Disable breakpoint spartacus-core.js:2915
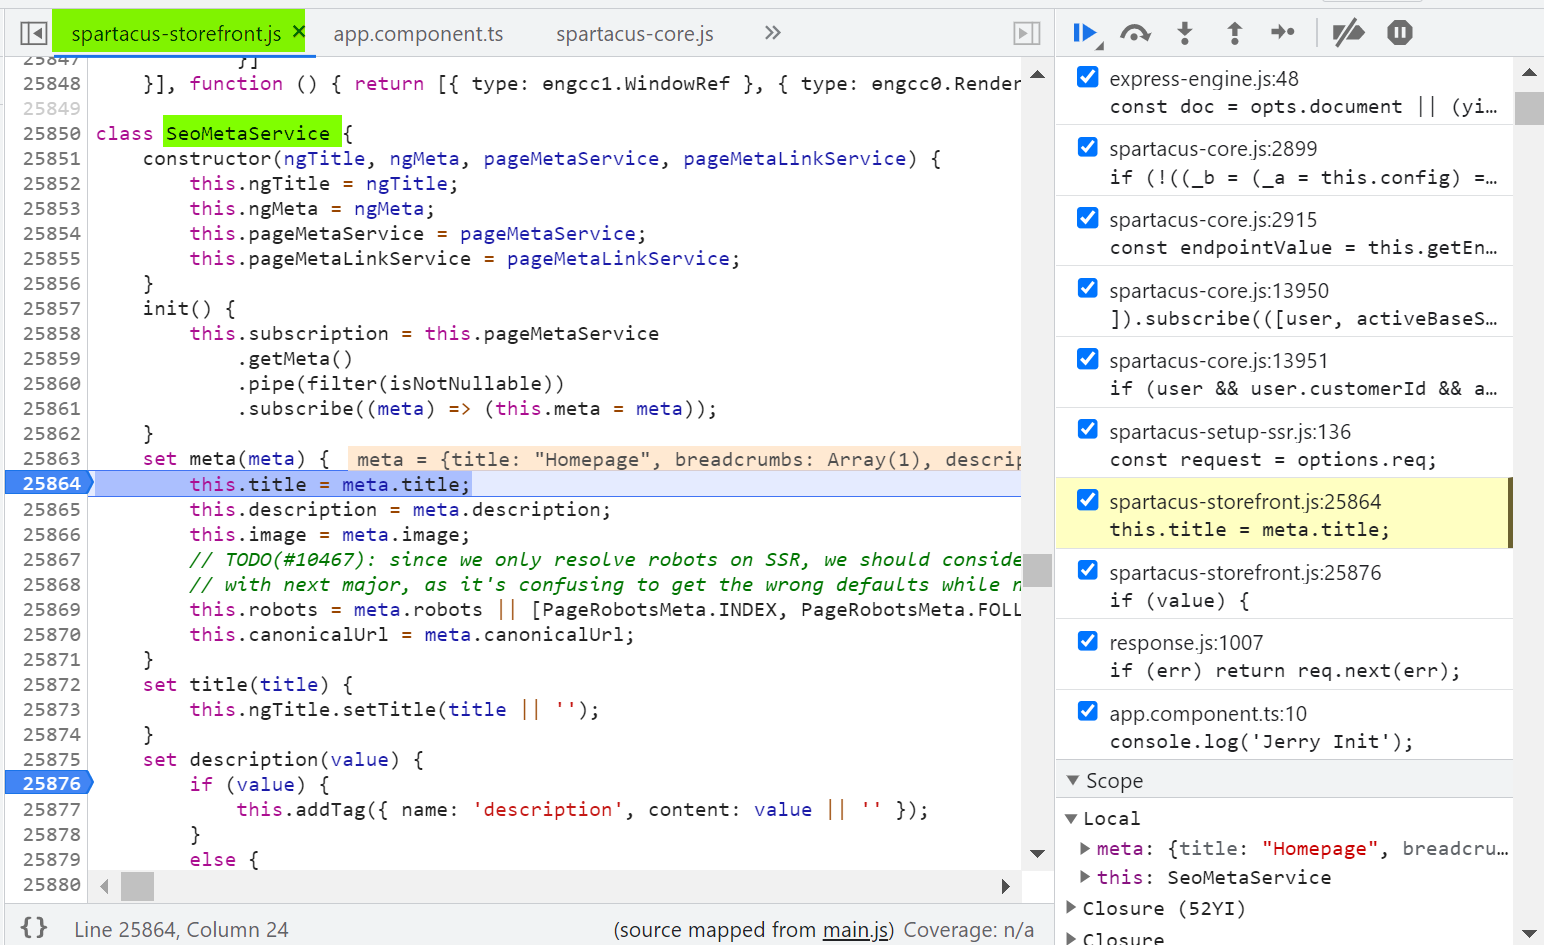Viewport: 1544px width, 945px height. point(1088,218)
